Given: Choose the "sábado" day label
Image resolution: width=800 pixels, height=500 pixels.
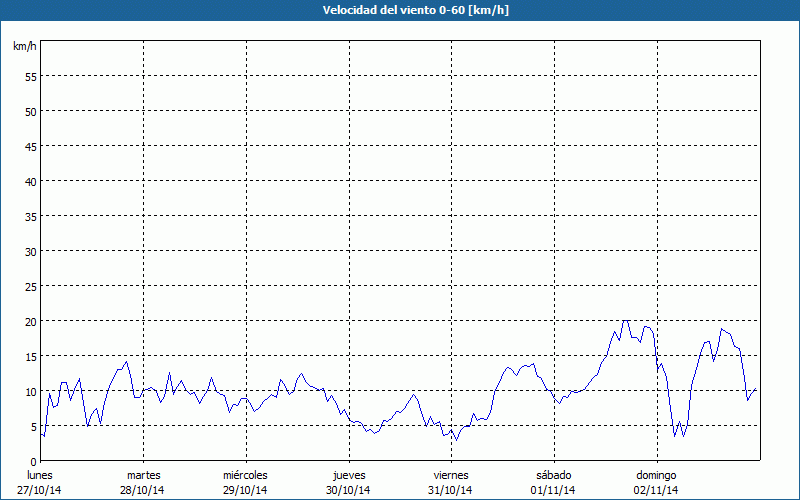Looking at the screenshot, I should pos(553,475).
